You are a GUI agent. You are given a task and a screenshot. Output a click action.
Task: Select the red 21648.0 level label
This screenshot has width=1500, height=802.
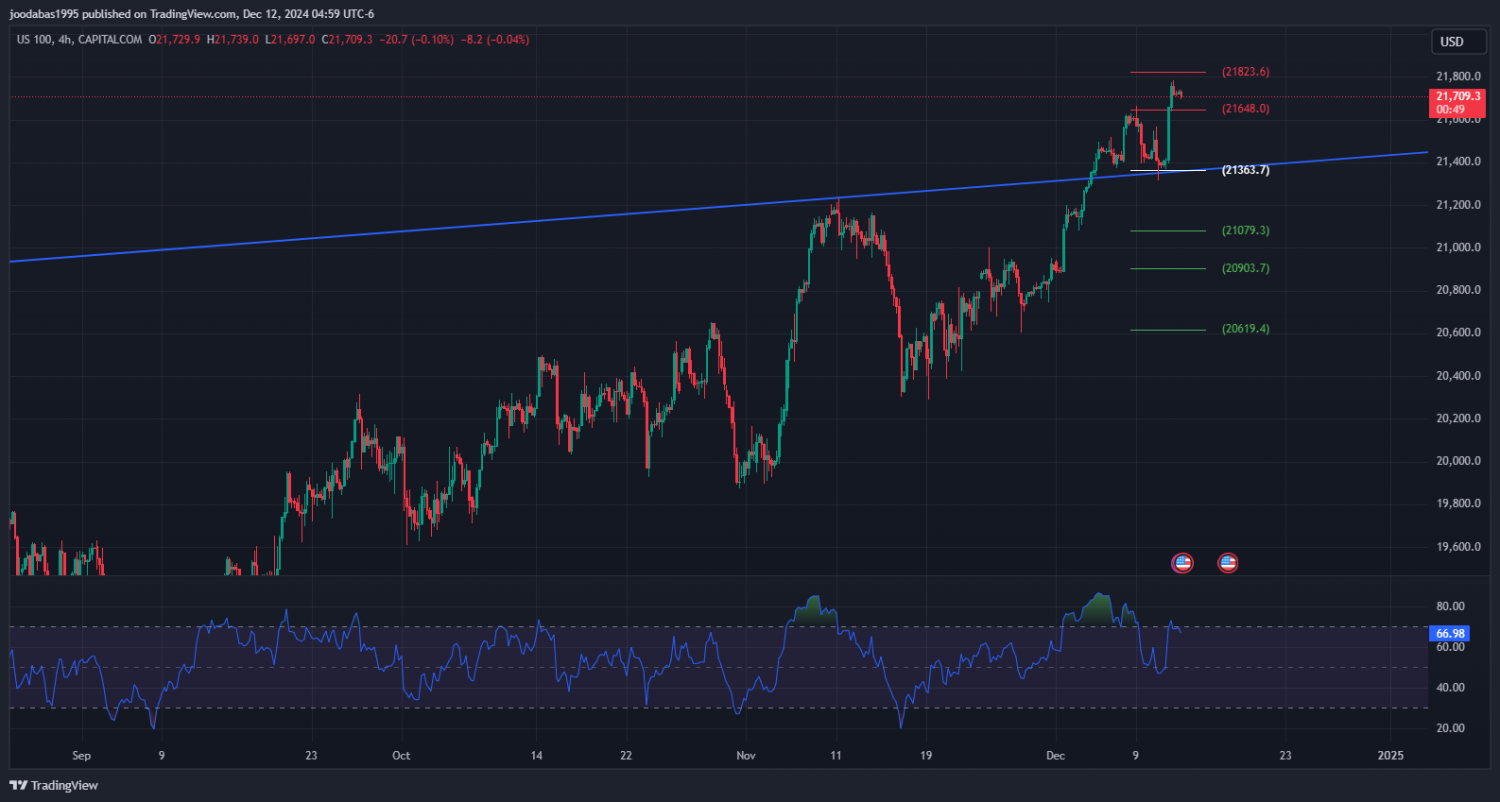1245,108
